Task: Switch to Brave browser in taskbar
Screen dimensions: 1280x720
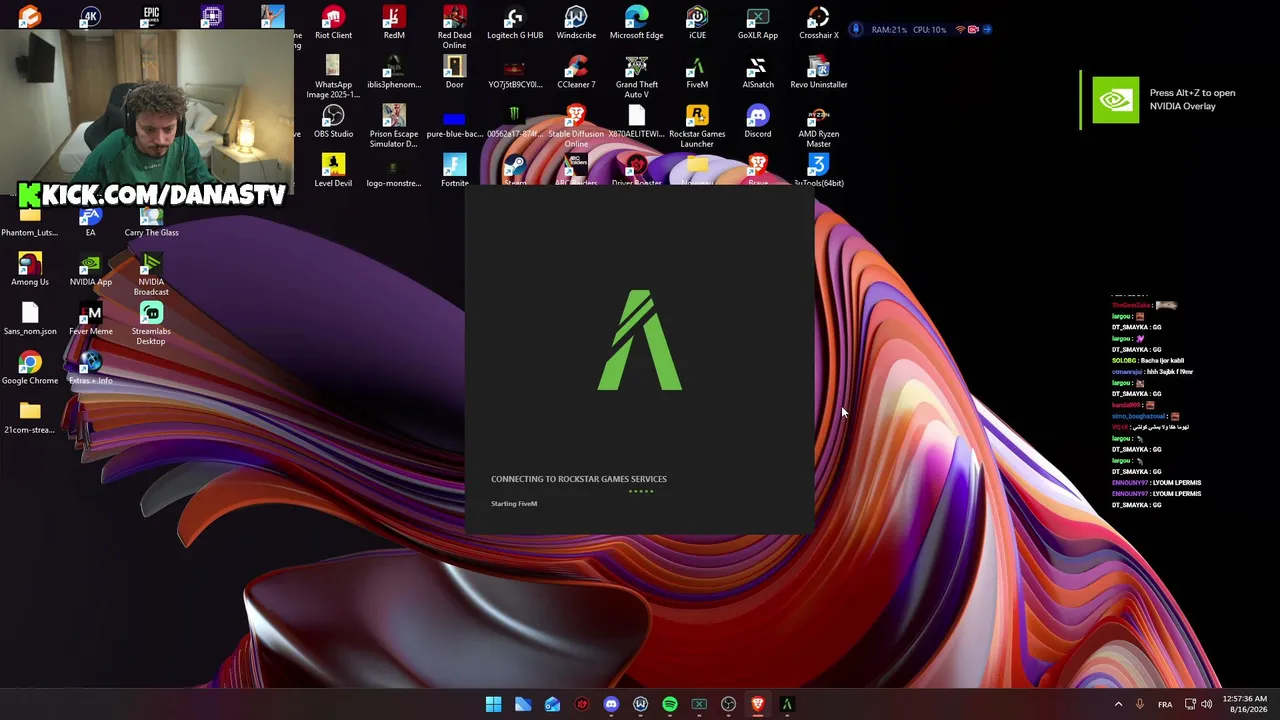Action: tap(758, 704)
